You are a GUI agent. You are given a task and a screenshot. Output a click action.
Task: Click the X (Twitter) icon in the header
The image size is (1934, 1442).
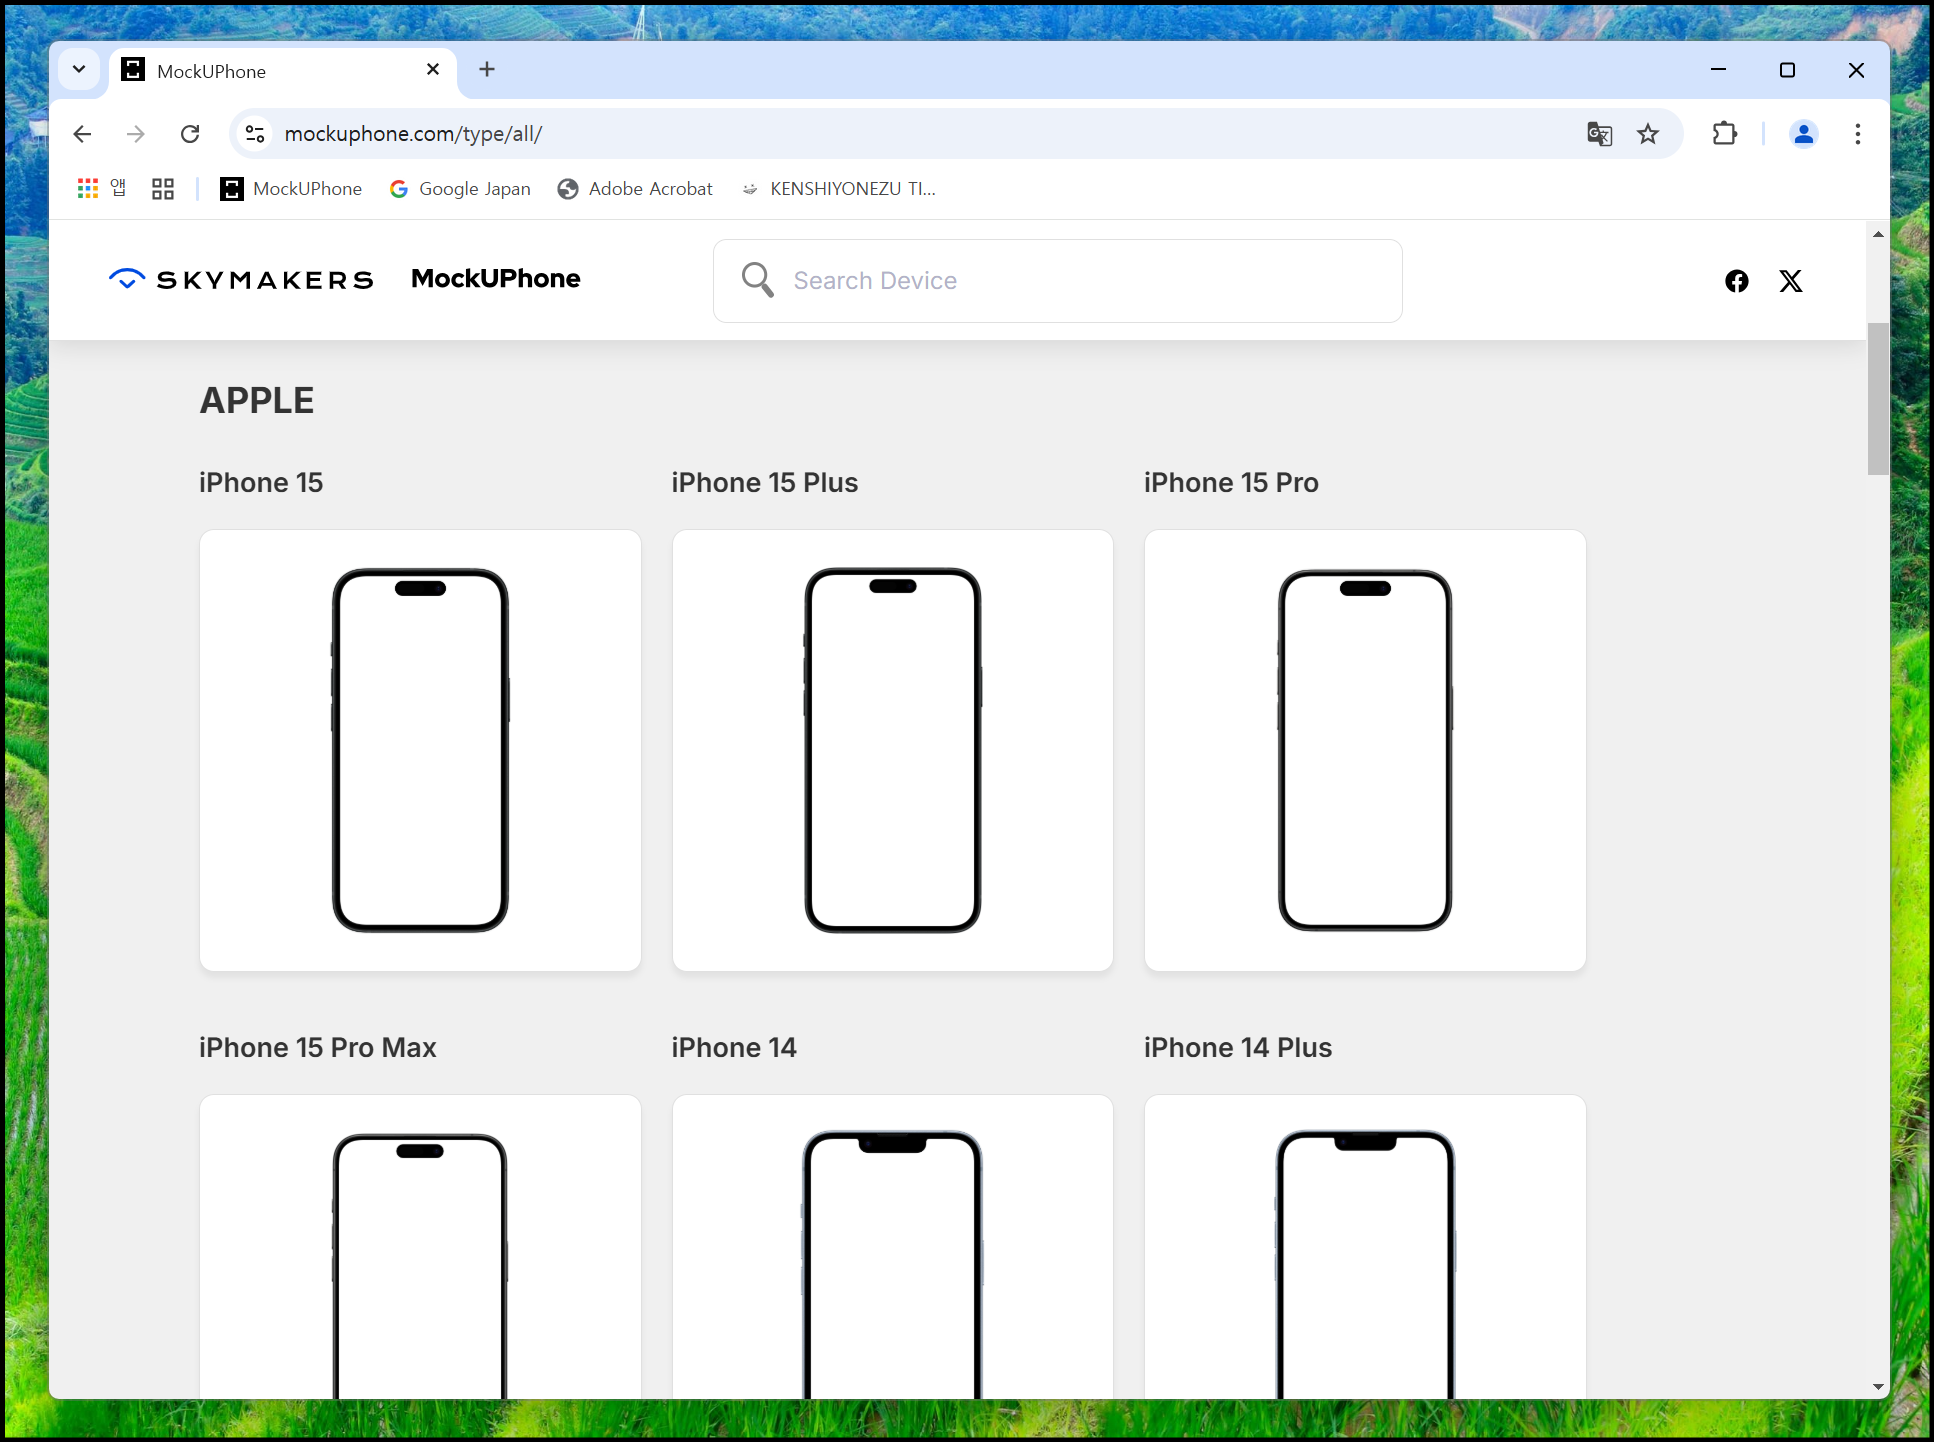(x=1790, y=281)
